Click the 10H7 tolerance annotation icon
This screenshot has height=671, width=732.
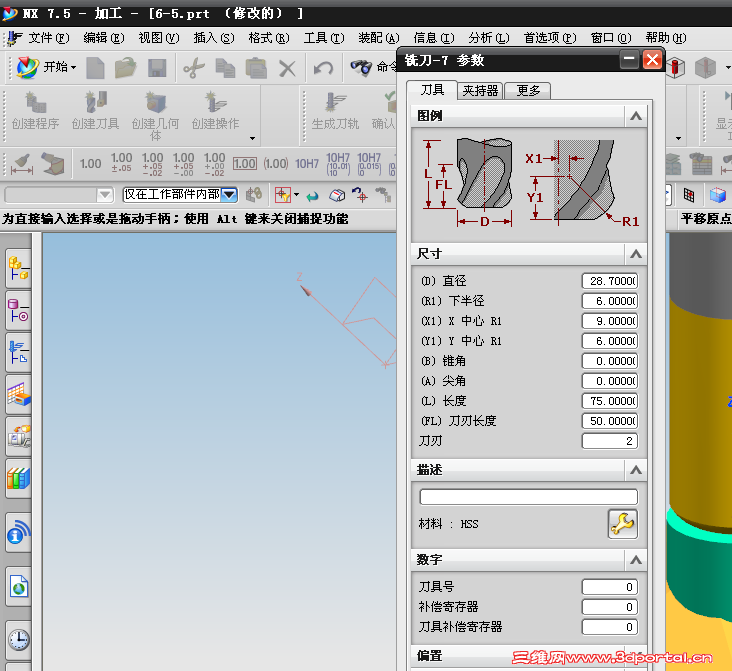[x=307, y=164]
